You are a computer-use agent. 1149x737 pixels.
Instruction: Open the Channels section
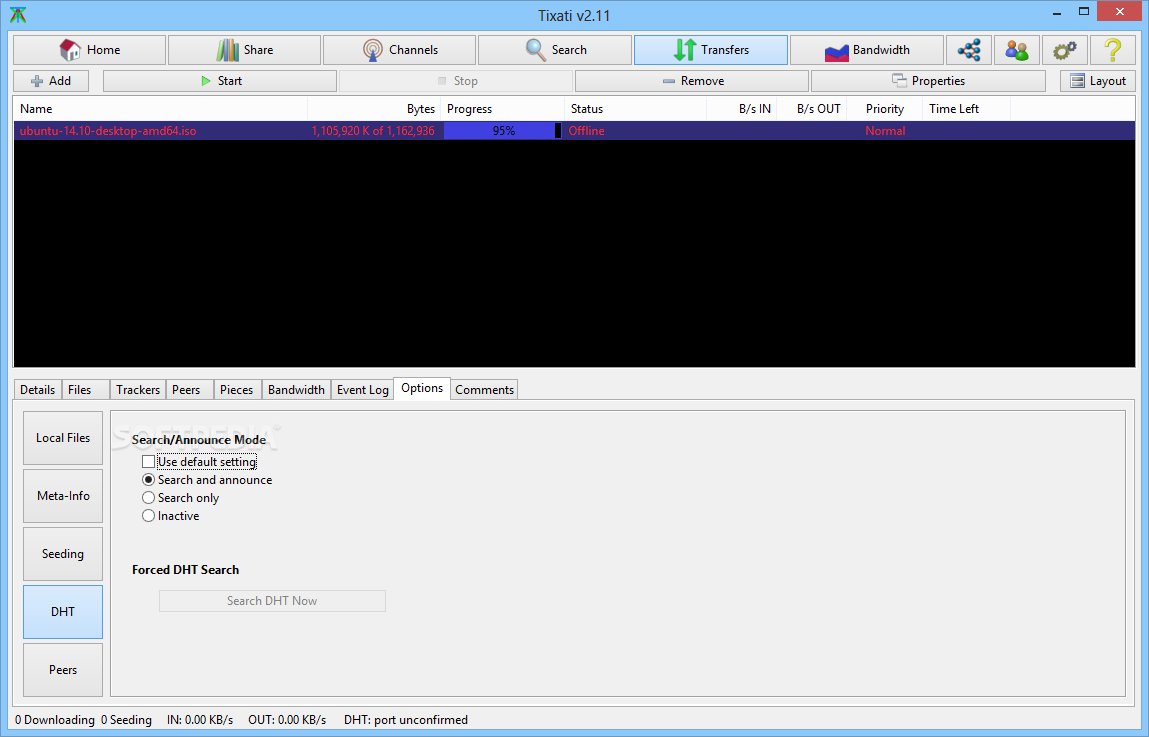coord(399,50)
